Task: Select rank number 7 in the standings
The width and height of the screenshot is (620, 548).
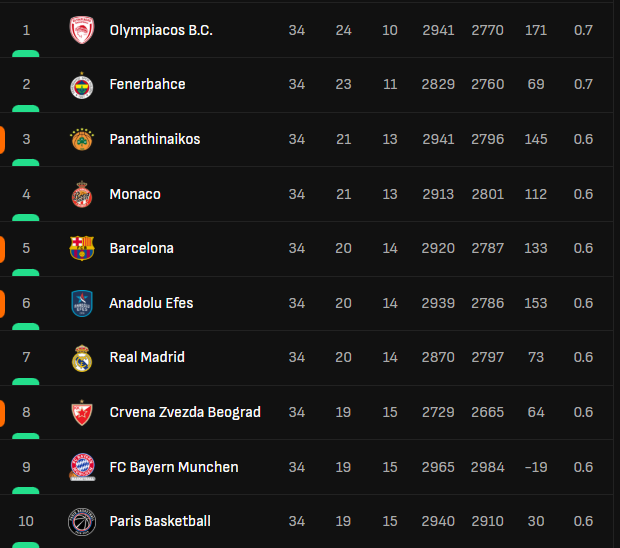Action: (26, 357)
